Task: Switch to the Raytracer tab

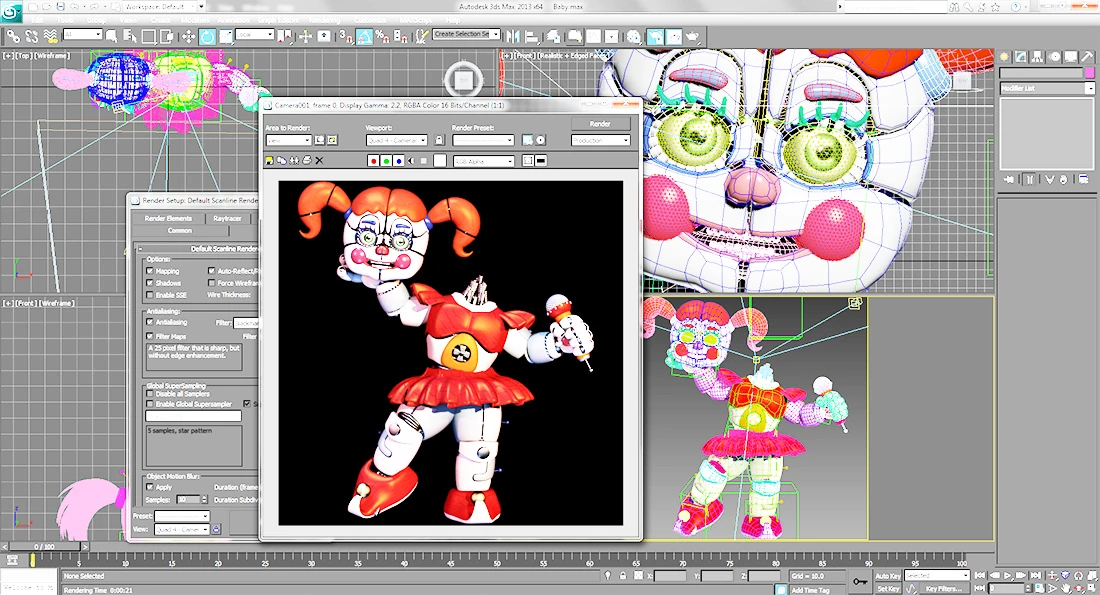Action: click(x=227, y=218)
